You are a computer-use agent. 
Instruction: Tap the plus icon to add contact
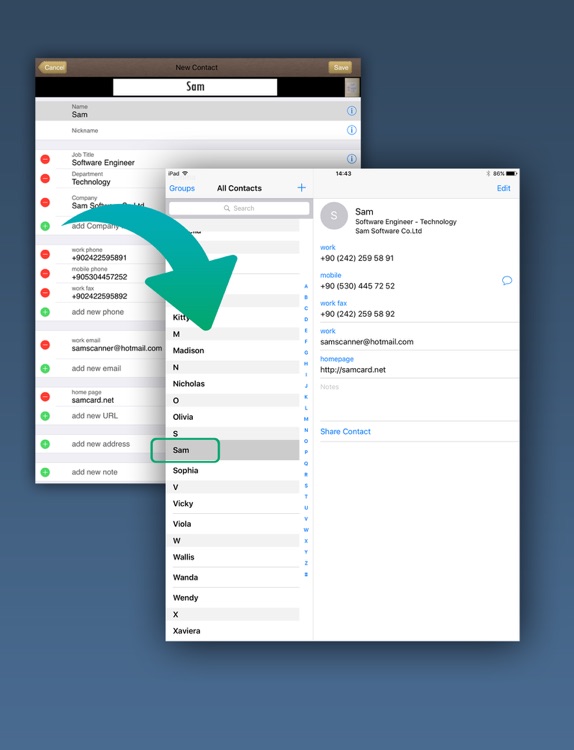click(301, 188)
